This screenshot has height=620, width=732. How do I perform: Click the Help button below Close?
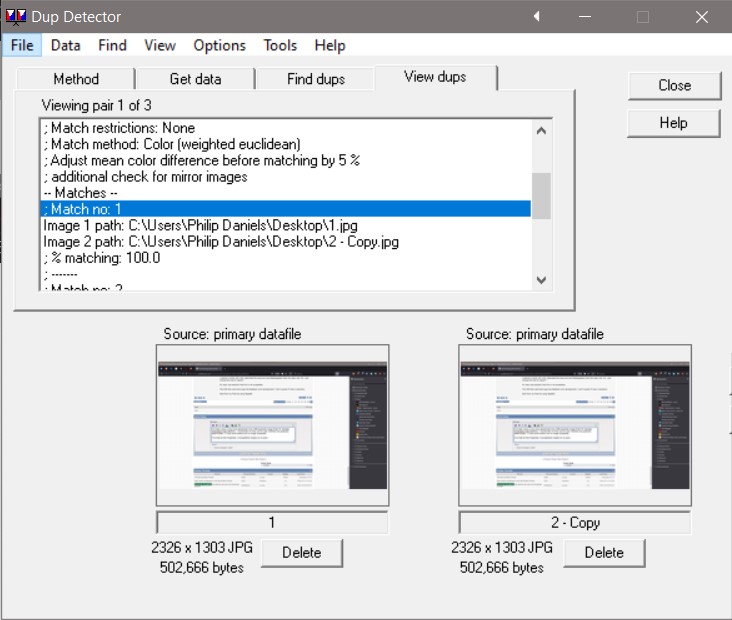(x=674, y=123)
